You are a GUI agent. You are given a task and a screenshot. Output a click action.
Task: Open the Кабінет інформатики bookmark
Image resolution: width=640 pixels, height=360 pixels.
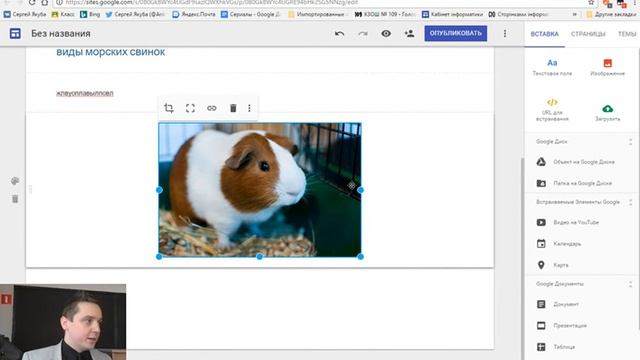(x=452, y=14)
